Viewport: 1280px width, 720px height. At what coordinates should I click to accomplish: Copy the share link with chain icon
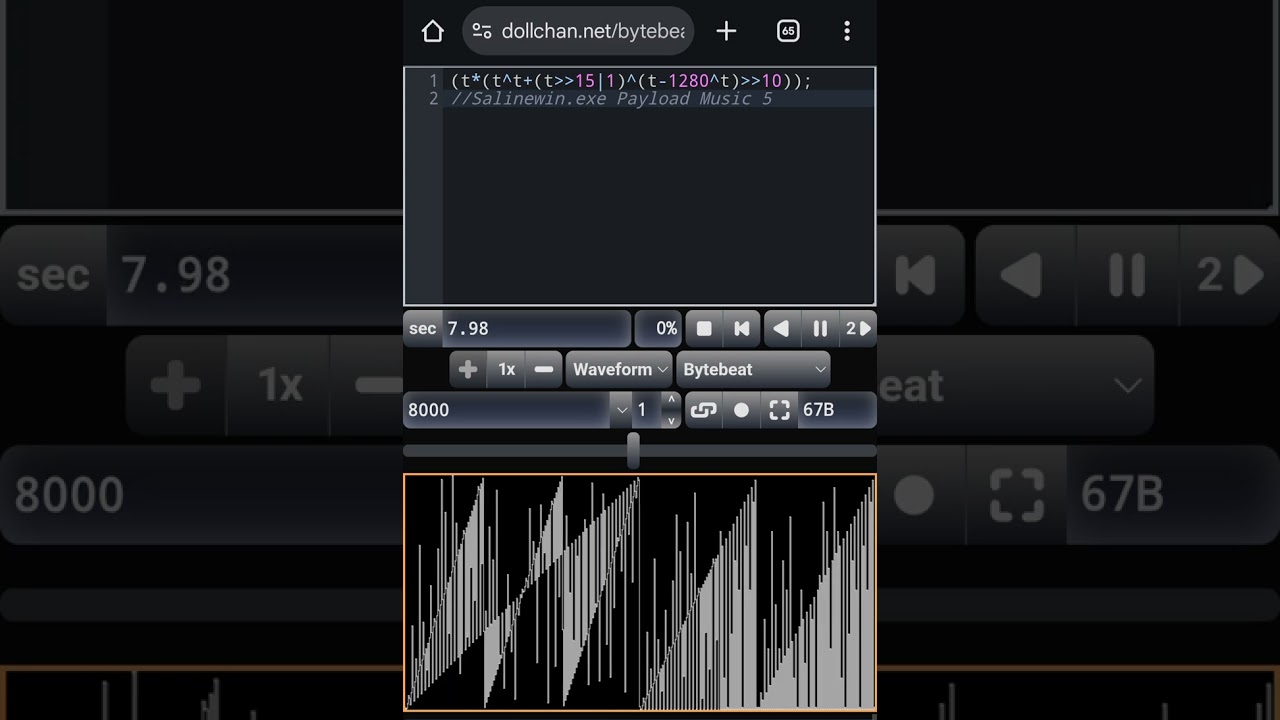click(x=704, y=410)
